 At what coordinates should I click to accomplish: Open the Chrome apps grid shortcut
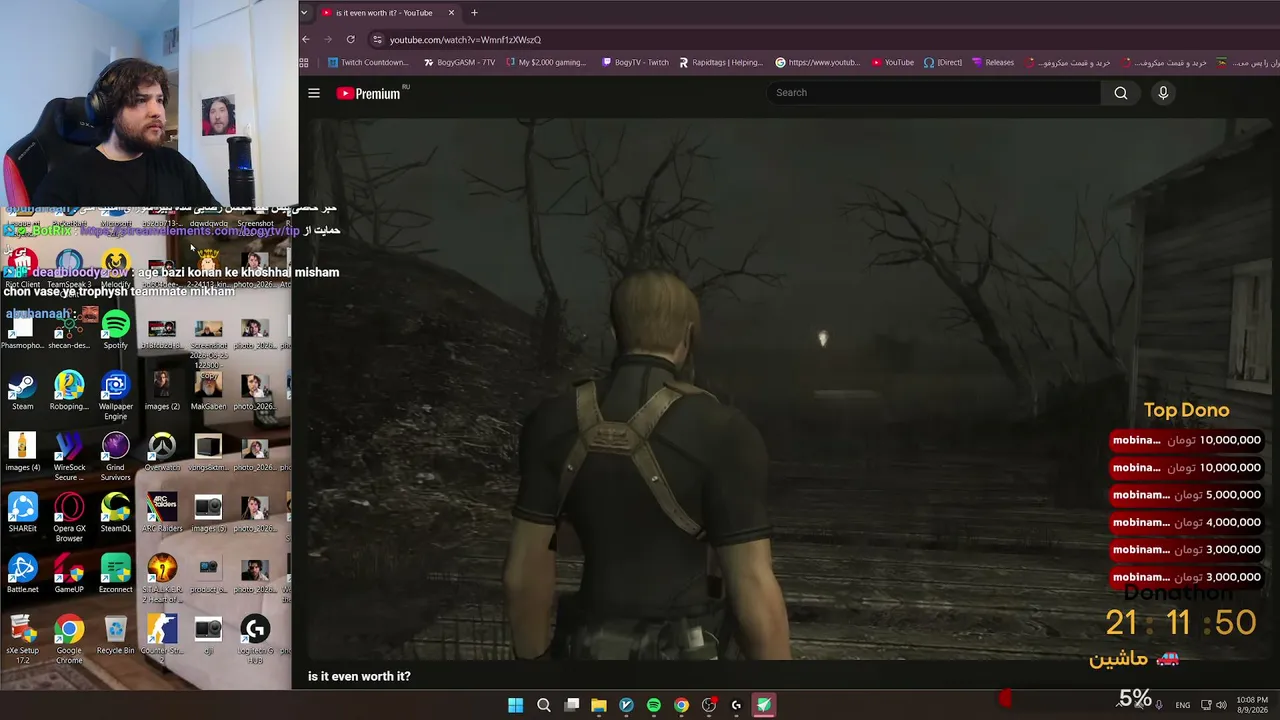[304, 62]
